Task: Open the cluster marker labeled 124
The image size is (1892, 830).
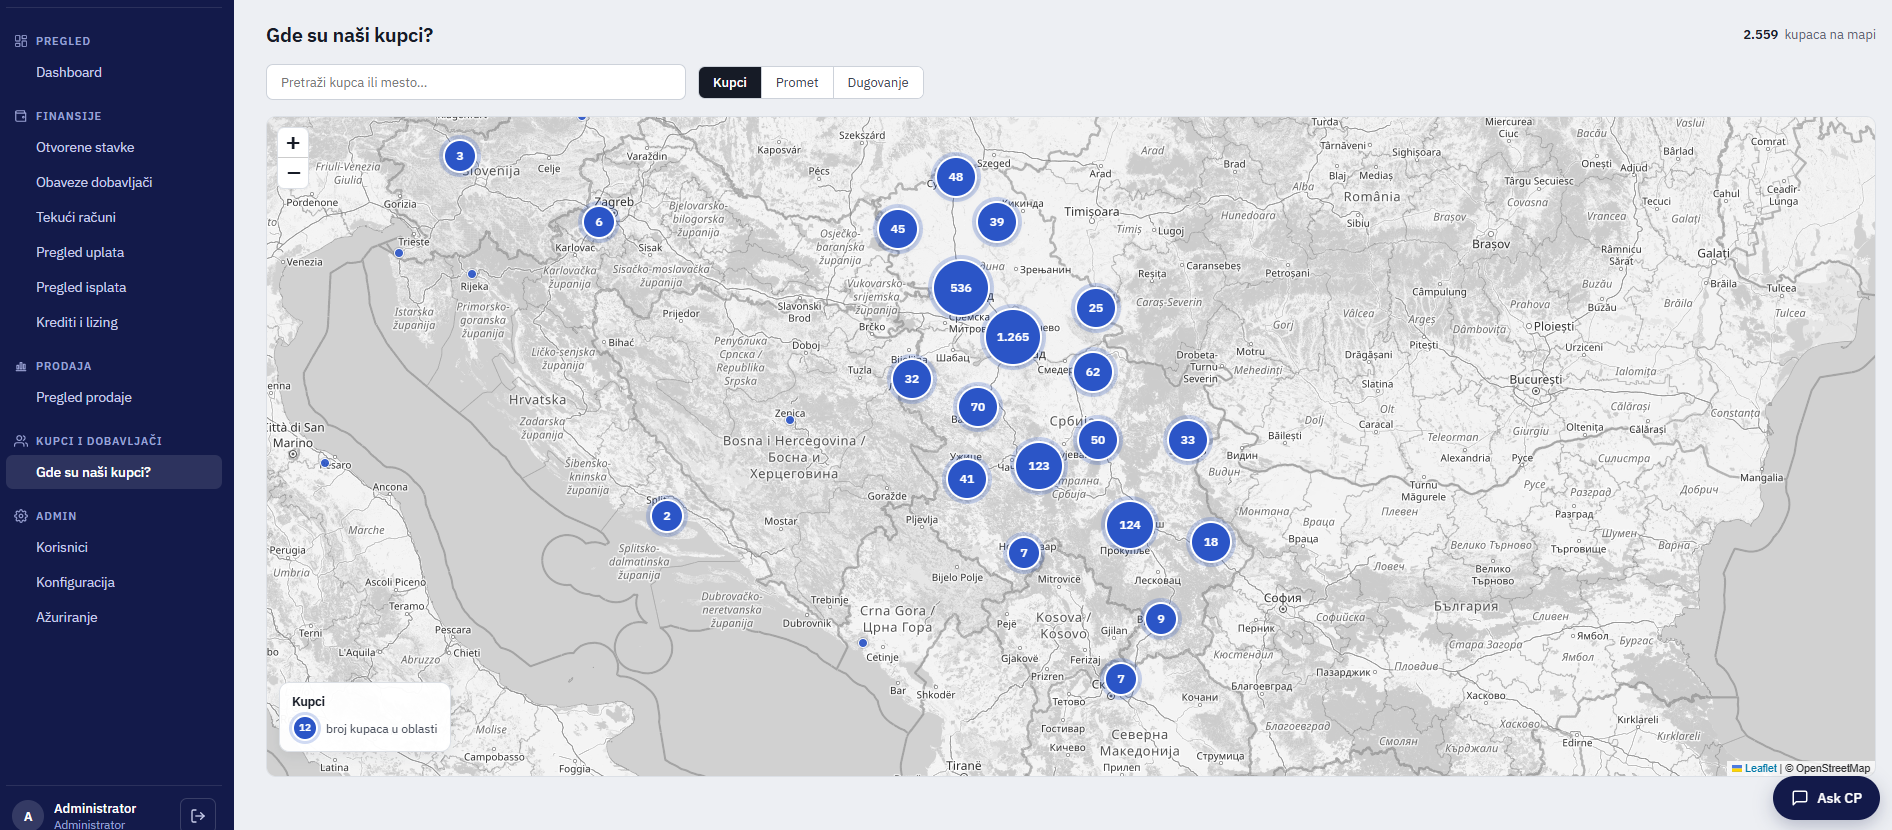Action: point(1130,525)
